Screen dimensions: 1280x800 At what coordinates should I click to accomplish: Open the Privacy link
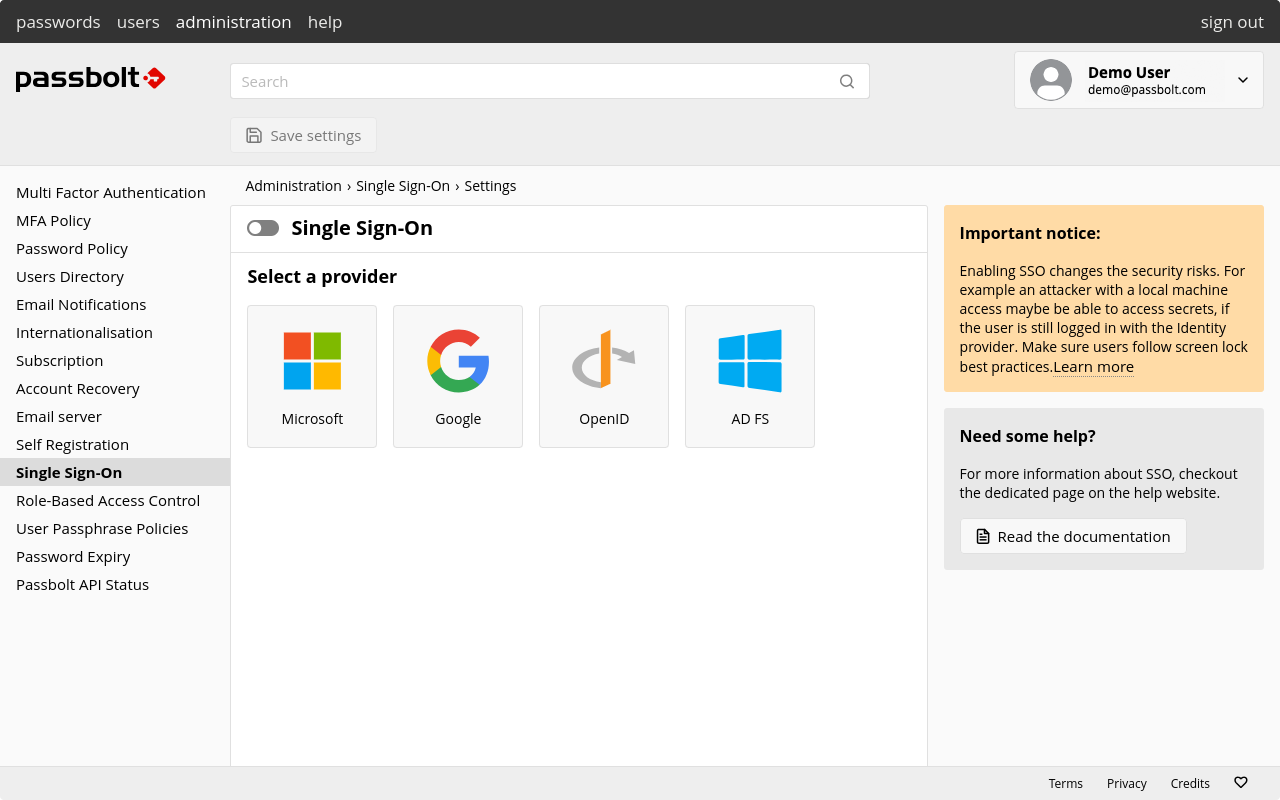pyautogui.click(x=1127, y=783)
